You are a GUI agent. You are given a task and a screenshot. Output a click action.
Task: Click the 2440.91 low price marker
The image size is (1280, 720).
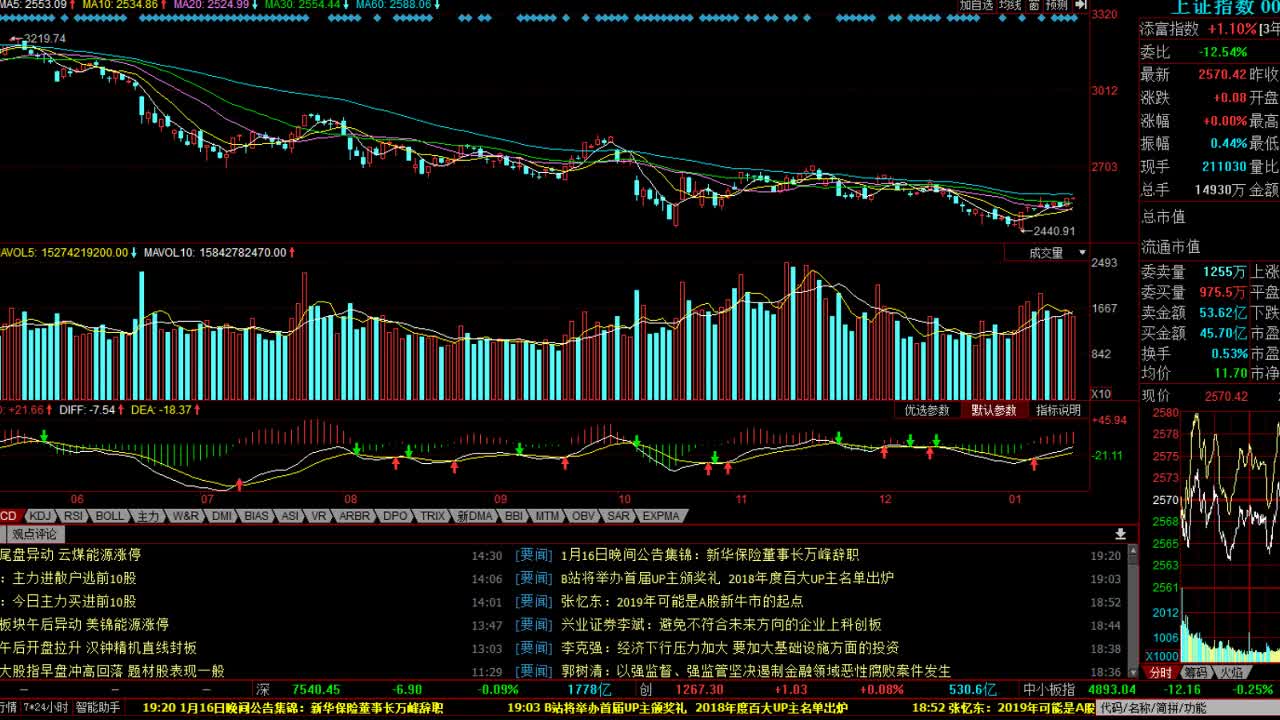(x=1054, y=231)
